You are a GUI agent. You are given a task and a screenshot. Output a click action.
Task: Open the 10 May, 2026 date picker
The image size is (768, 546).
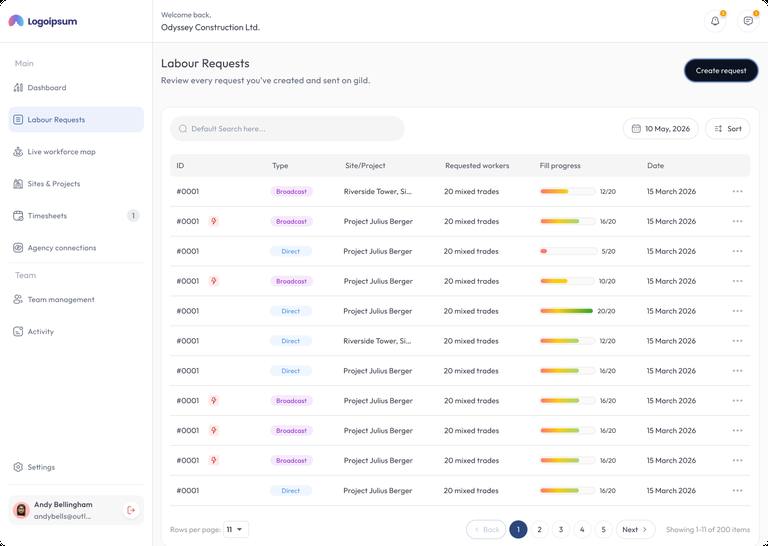click(661, 129)
